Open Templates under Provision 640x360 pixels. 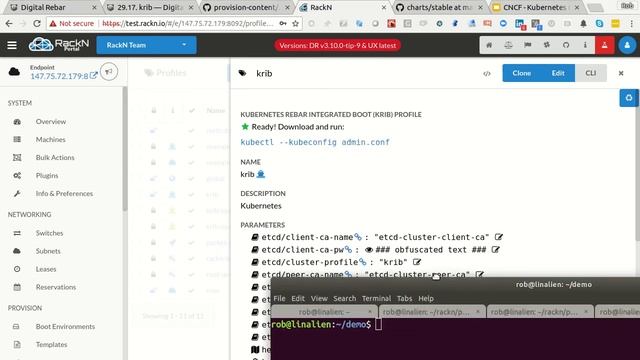51,344
